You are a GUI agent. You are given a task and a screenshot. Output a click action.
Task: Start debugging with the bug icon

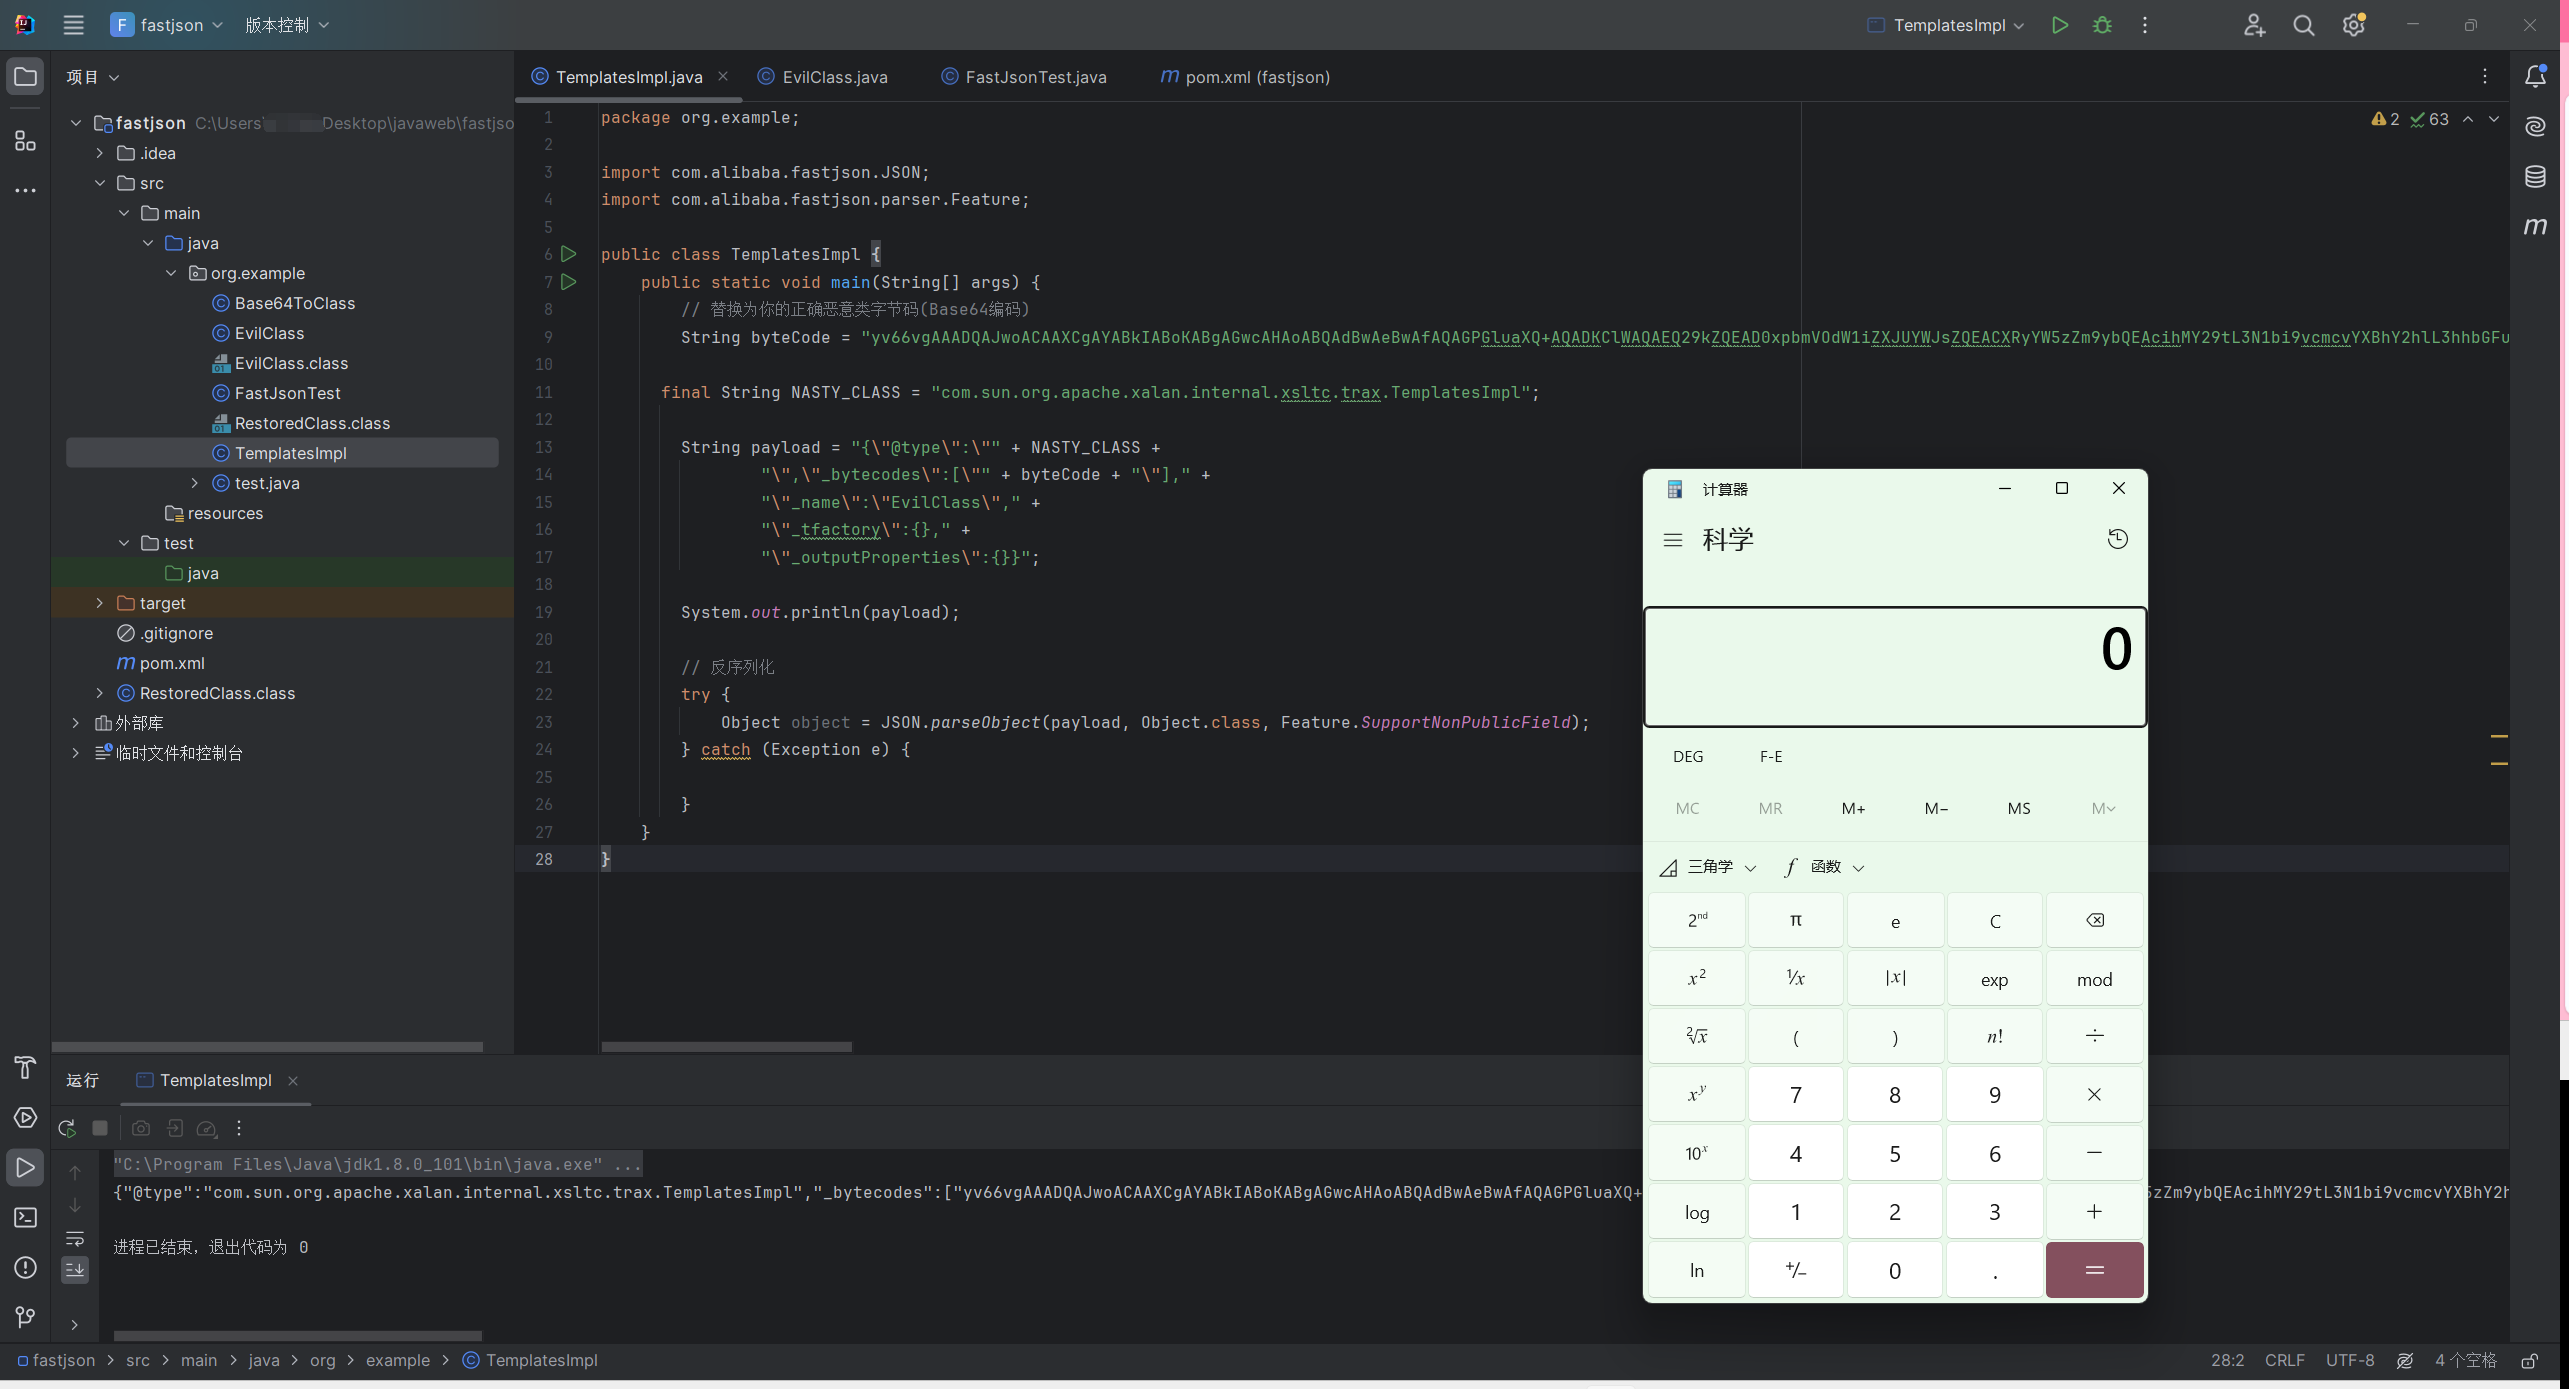[2102, 25]
